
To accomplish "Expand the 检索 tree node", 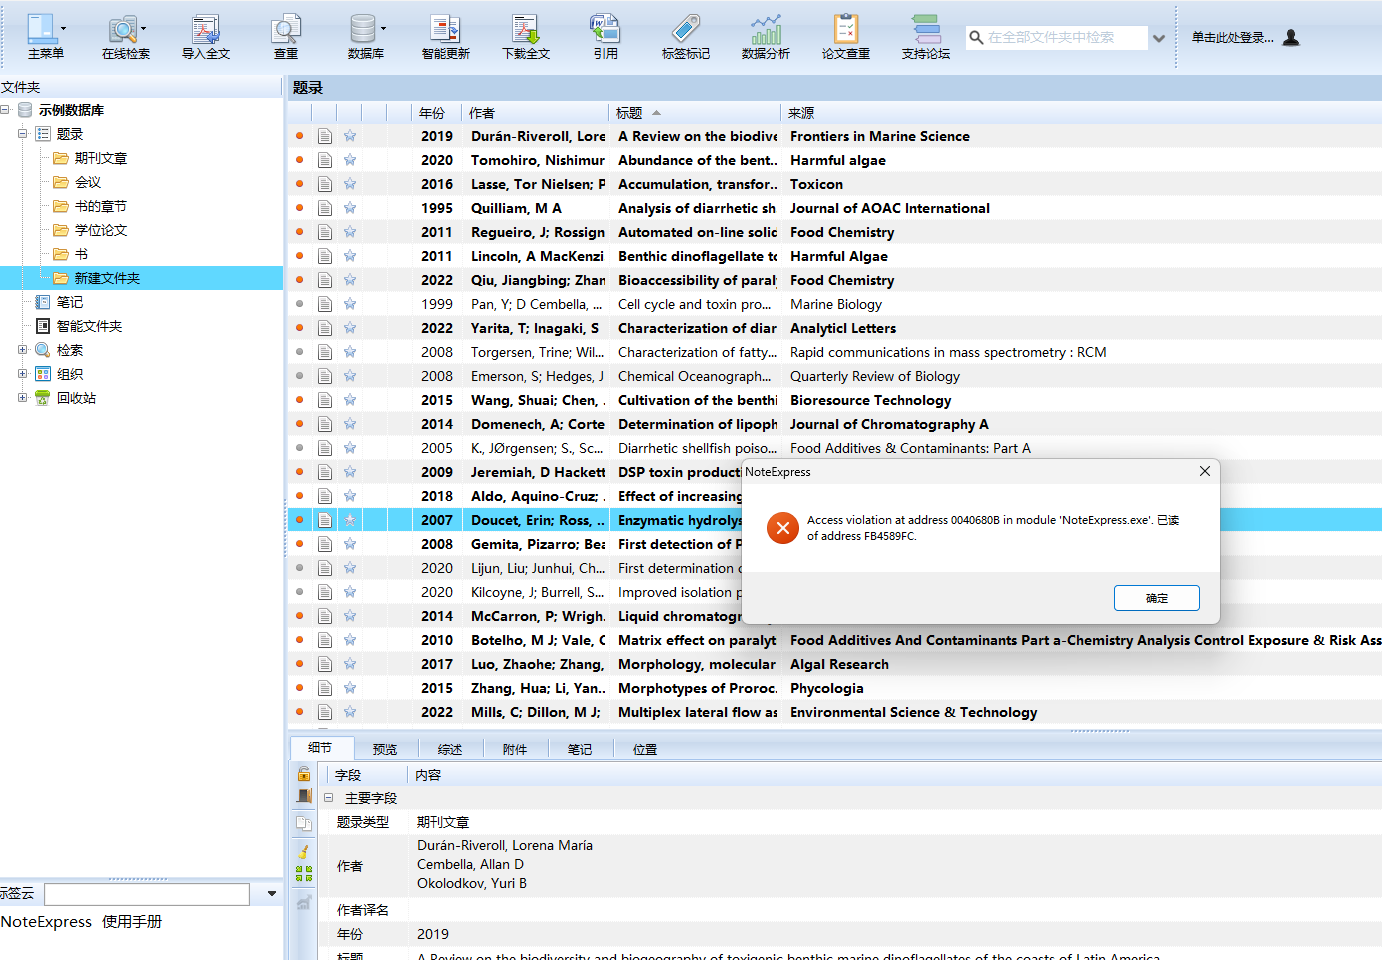I will 22,350.
